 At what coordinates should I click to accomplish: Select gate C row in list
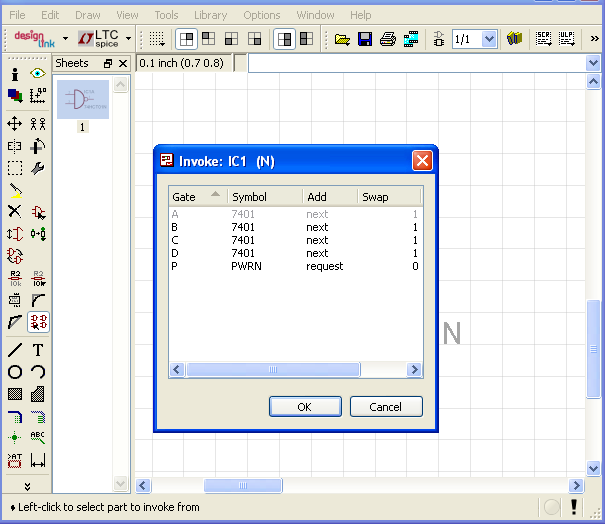pyautogui.click(x=295, y=240)
